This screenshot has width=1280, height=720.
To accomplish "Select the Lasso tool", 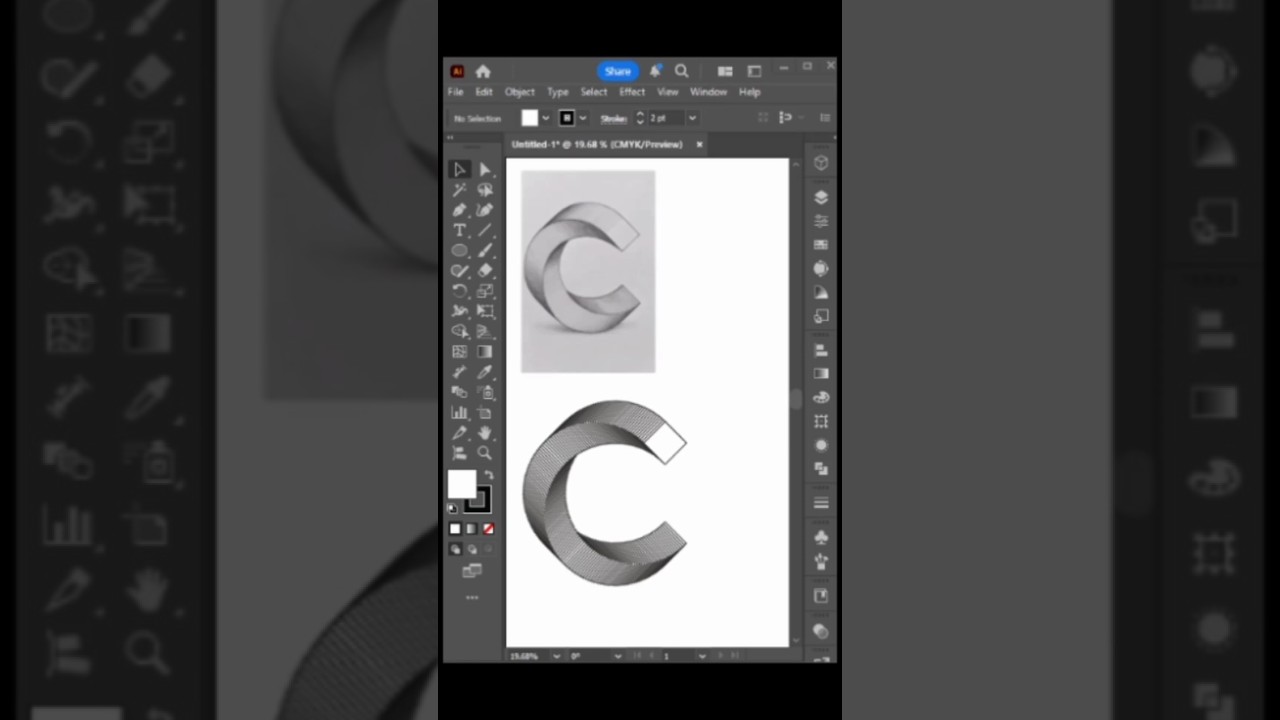I will point(485,190).
